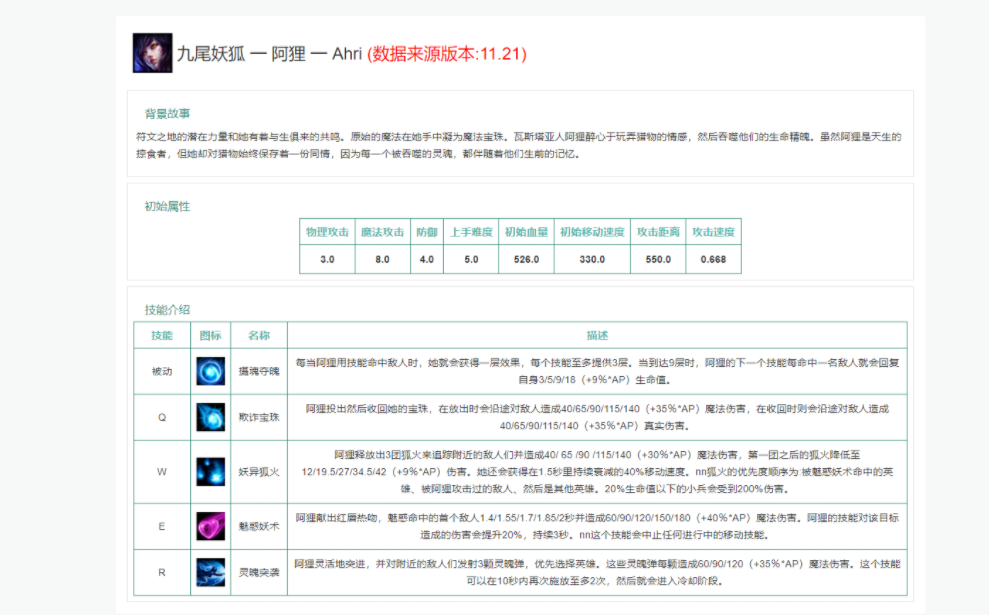Click the 名称 header in skill table
The image size is (989, 615).
pyautogui.click(x=259, y=336)
